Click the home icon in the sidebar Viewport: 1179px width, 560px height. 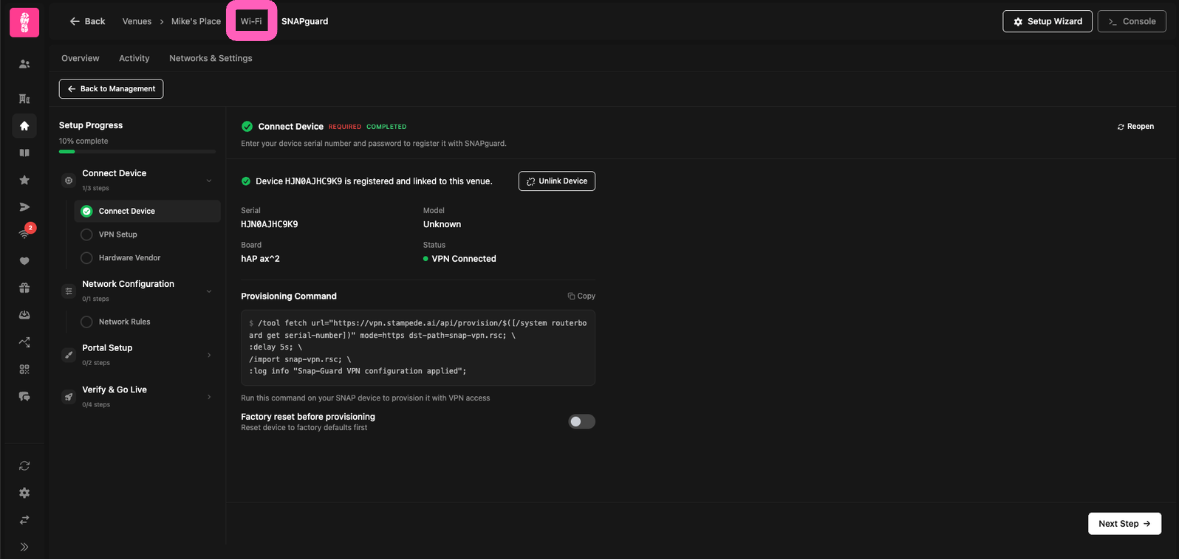tap(24, 126)
